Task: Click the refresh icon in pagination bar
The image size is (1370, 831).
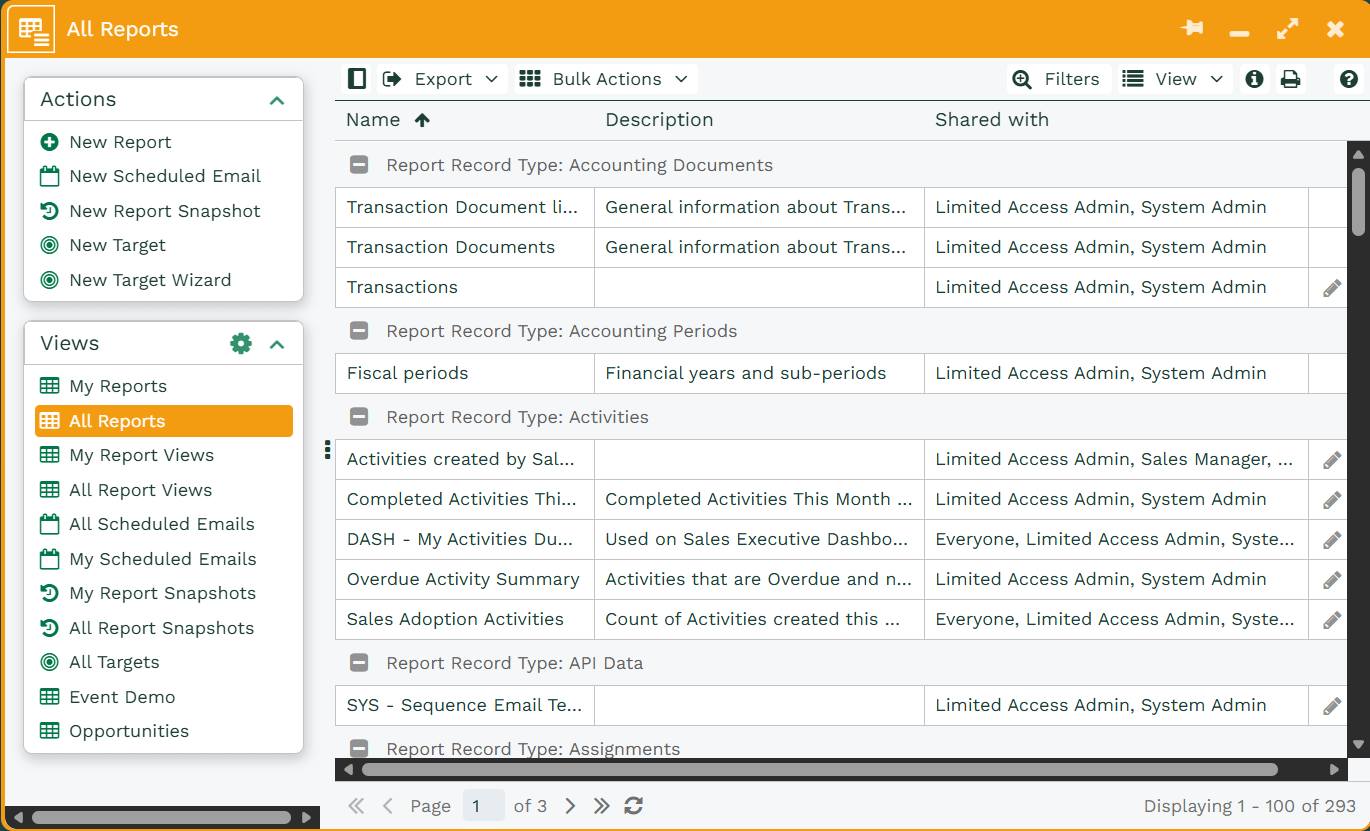Action: [633, 806]
